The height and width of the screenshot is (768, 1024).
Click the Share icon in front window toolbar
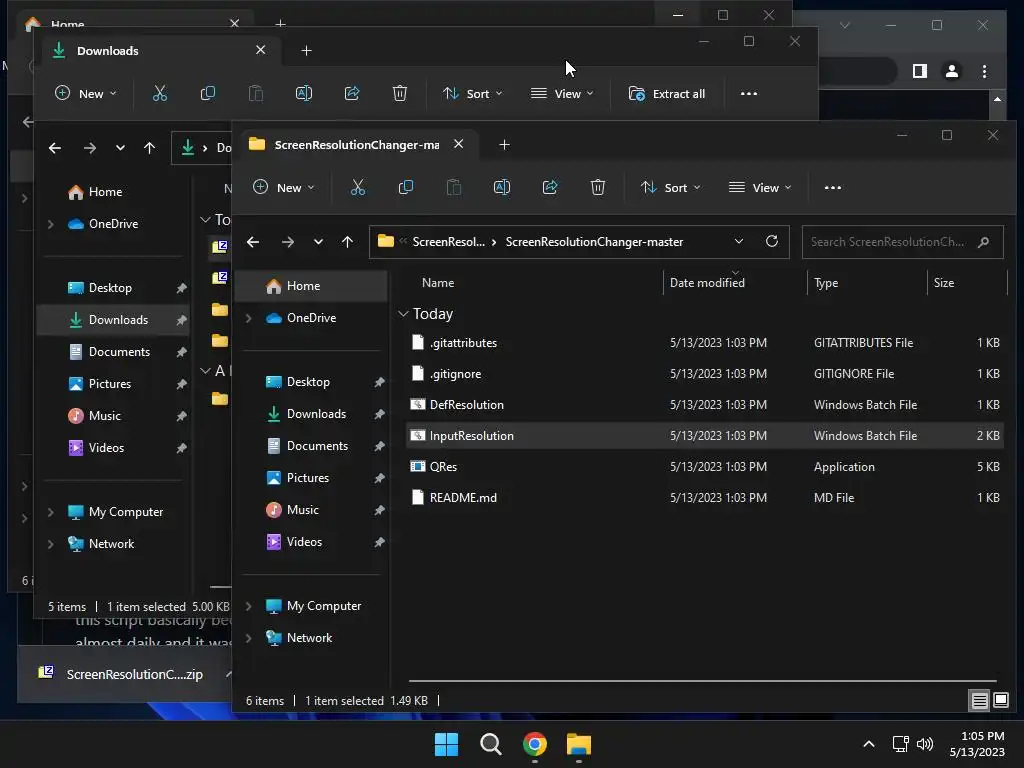(x=550, y=187)
